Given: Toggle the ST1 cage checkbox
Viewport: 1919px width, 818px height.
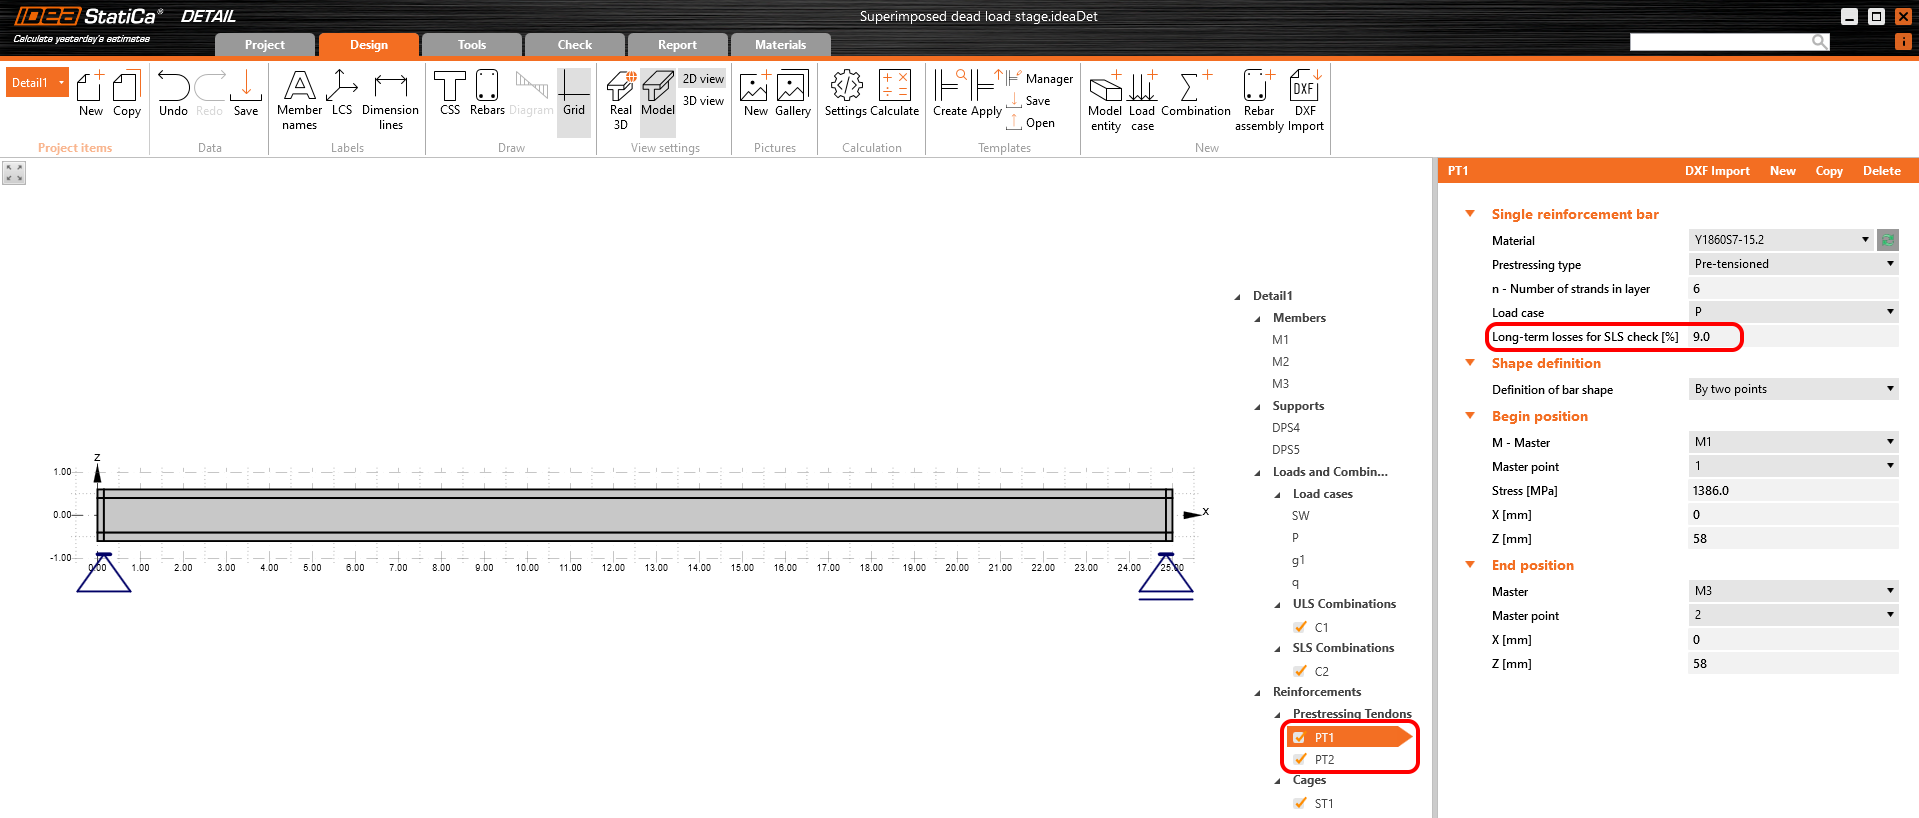Looking at the screenshot, I should point(1300,804).
